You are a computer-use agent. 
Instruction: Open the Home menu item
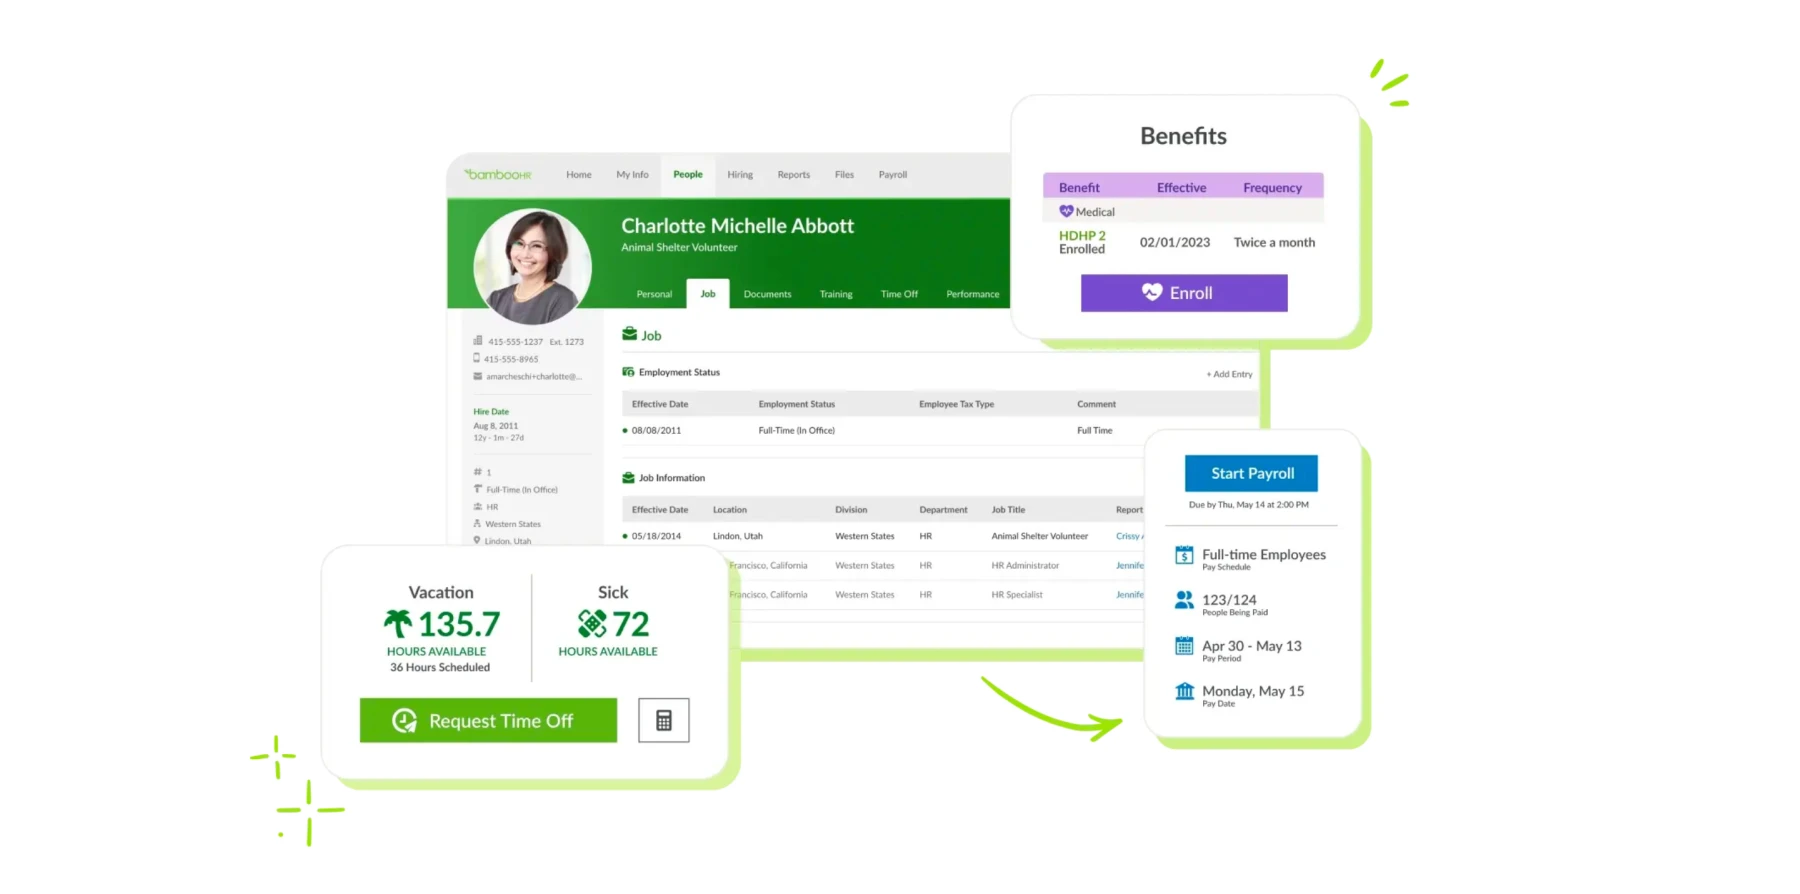[x=579, y=175]
